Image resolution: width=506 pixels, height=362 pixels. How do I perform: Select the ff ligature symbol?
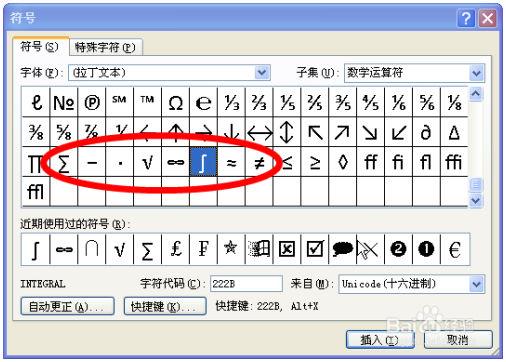pos(371,162)
